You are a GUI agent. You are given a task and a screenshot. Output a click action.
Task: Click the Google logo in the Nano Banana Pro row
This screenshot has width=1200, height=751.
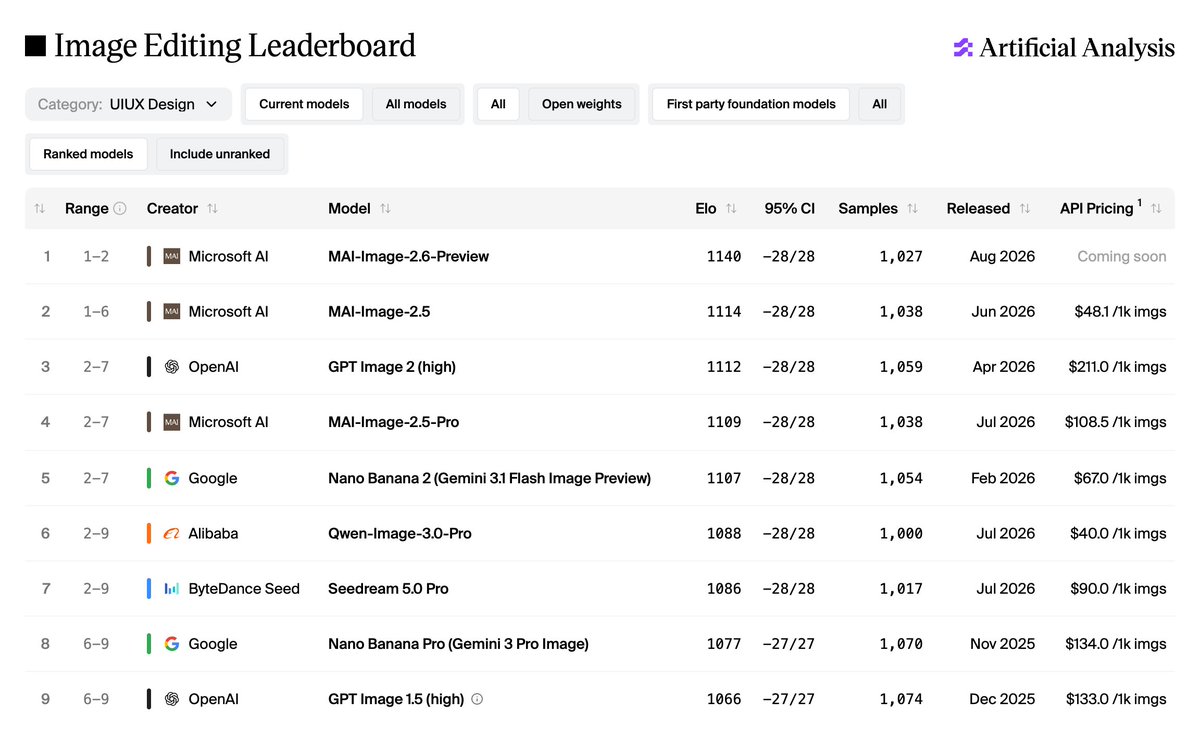[x=172, y=644]
